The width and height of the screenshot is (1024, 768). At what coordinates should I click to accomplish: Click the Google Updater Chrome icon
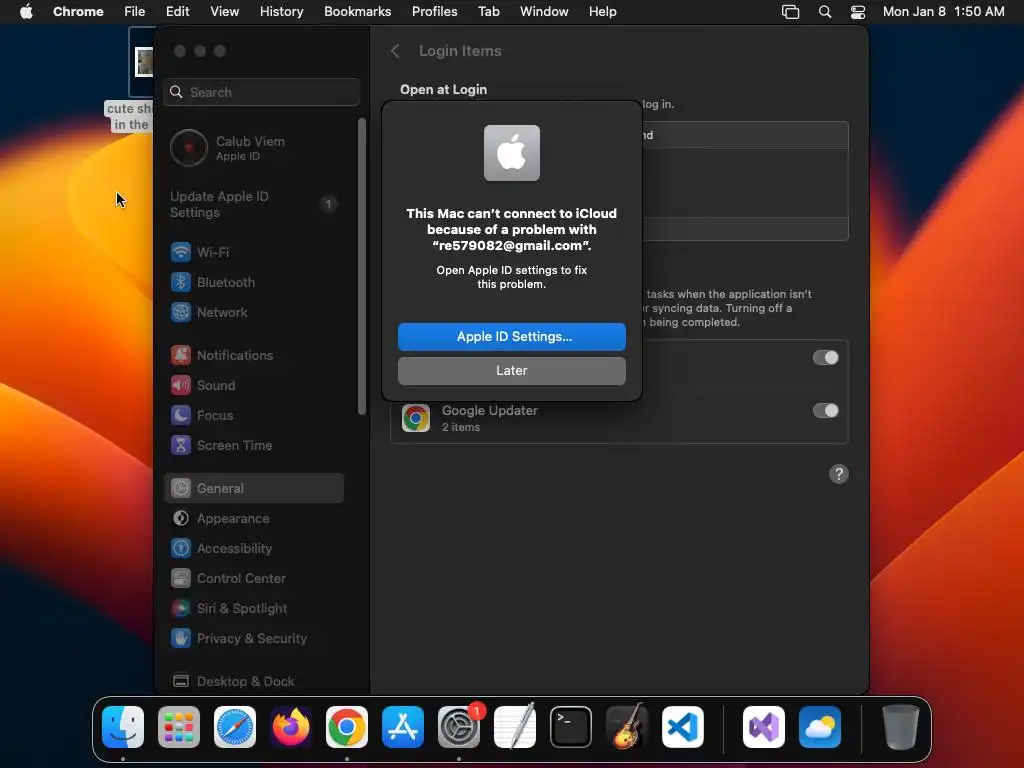coord(416,418)
